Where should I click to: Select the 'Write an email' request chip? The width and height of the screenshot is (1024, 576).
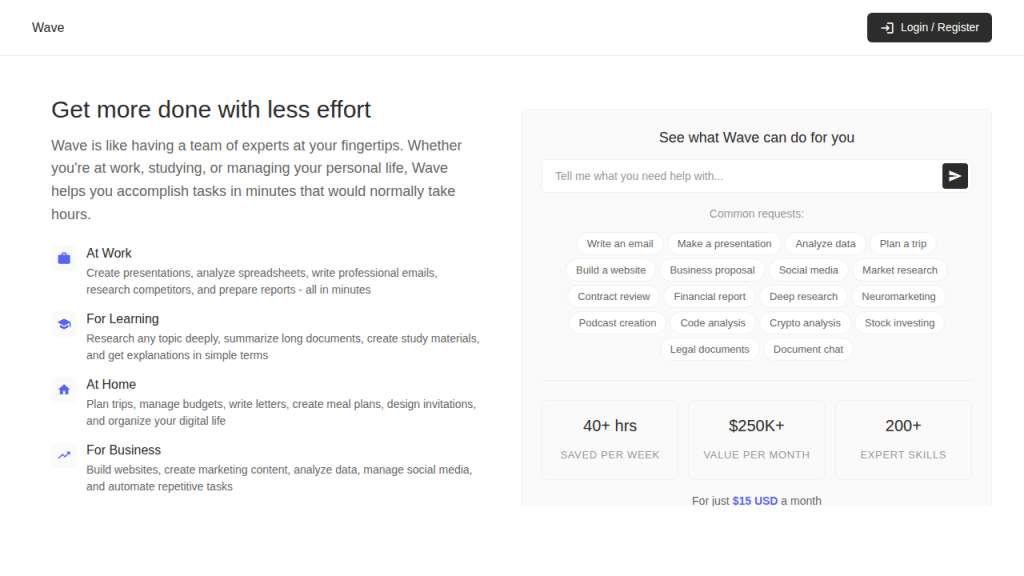(x=620, y=244)
